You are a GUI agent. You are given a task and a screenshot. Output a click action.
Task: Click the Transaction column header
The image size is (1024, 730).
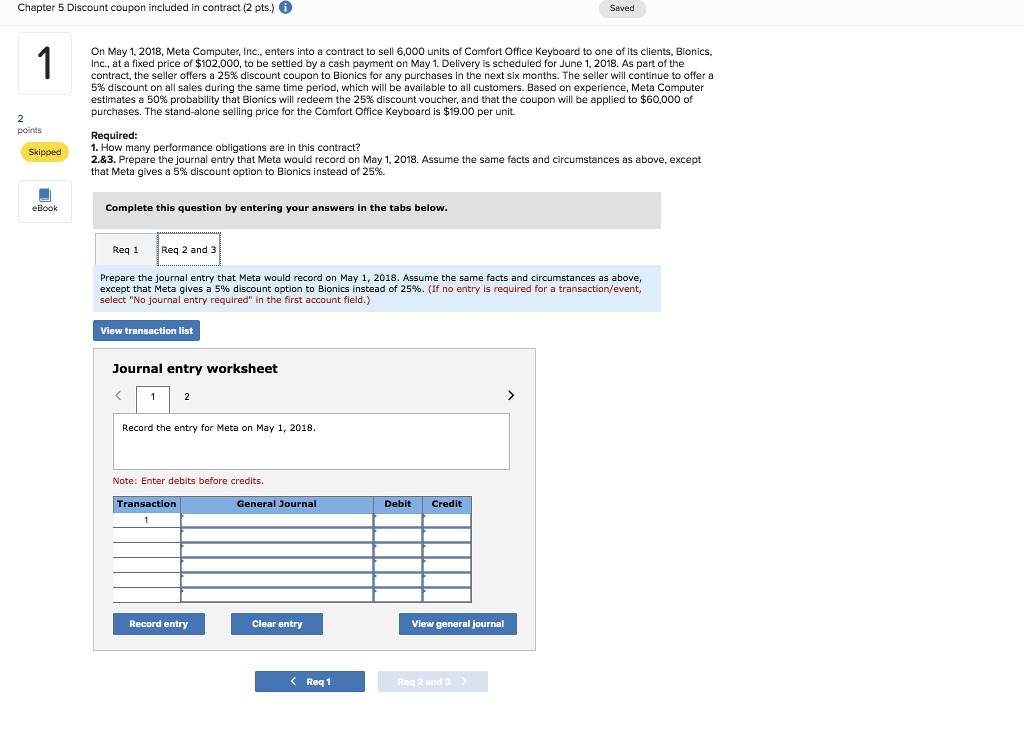[x=146, y=504]
